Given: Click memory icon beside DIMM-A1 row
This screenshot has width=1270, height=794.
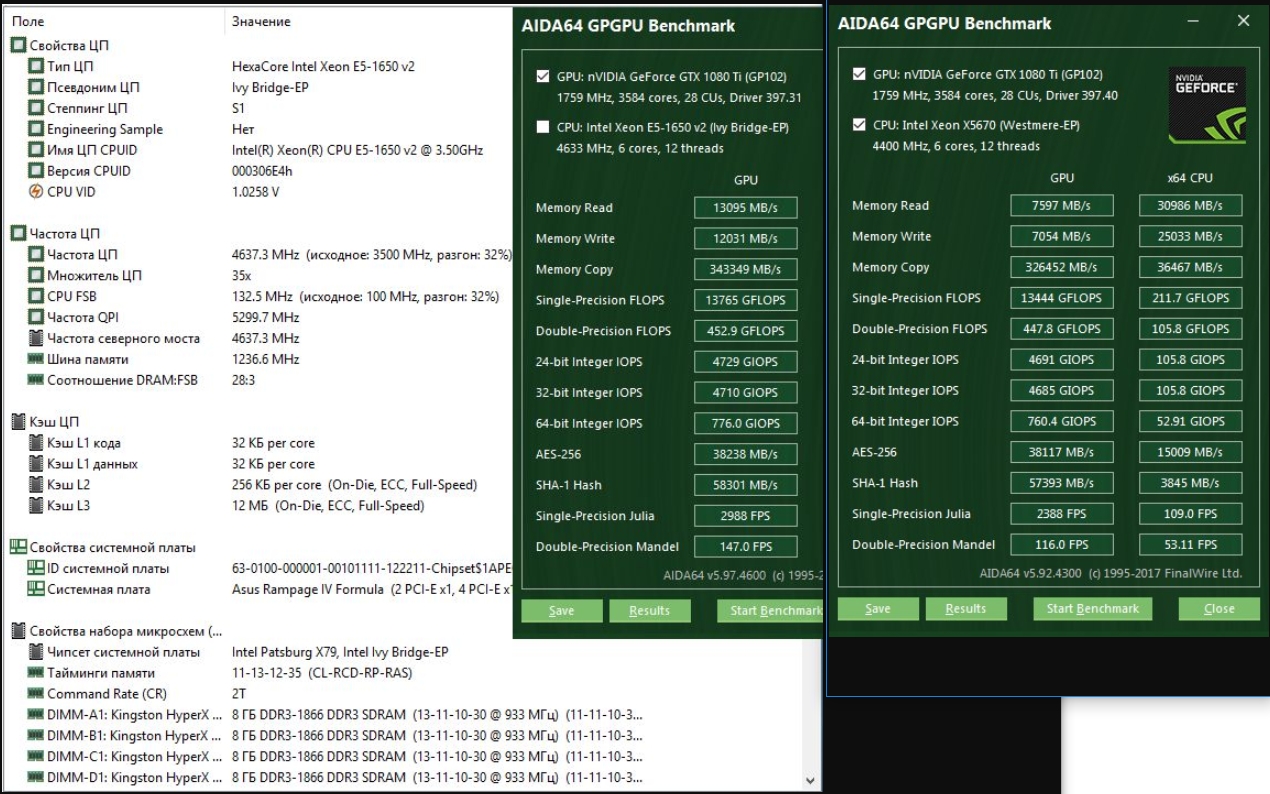Looking at the screenshot, I should click(36, 715).
